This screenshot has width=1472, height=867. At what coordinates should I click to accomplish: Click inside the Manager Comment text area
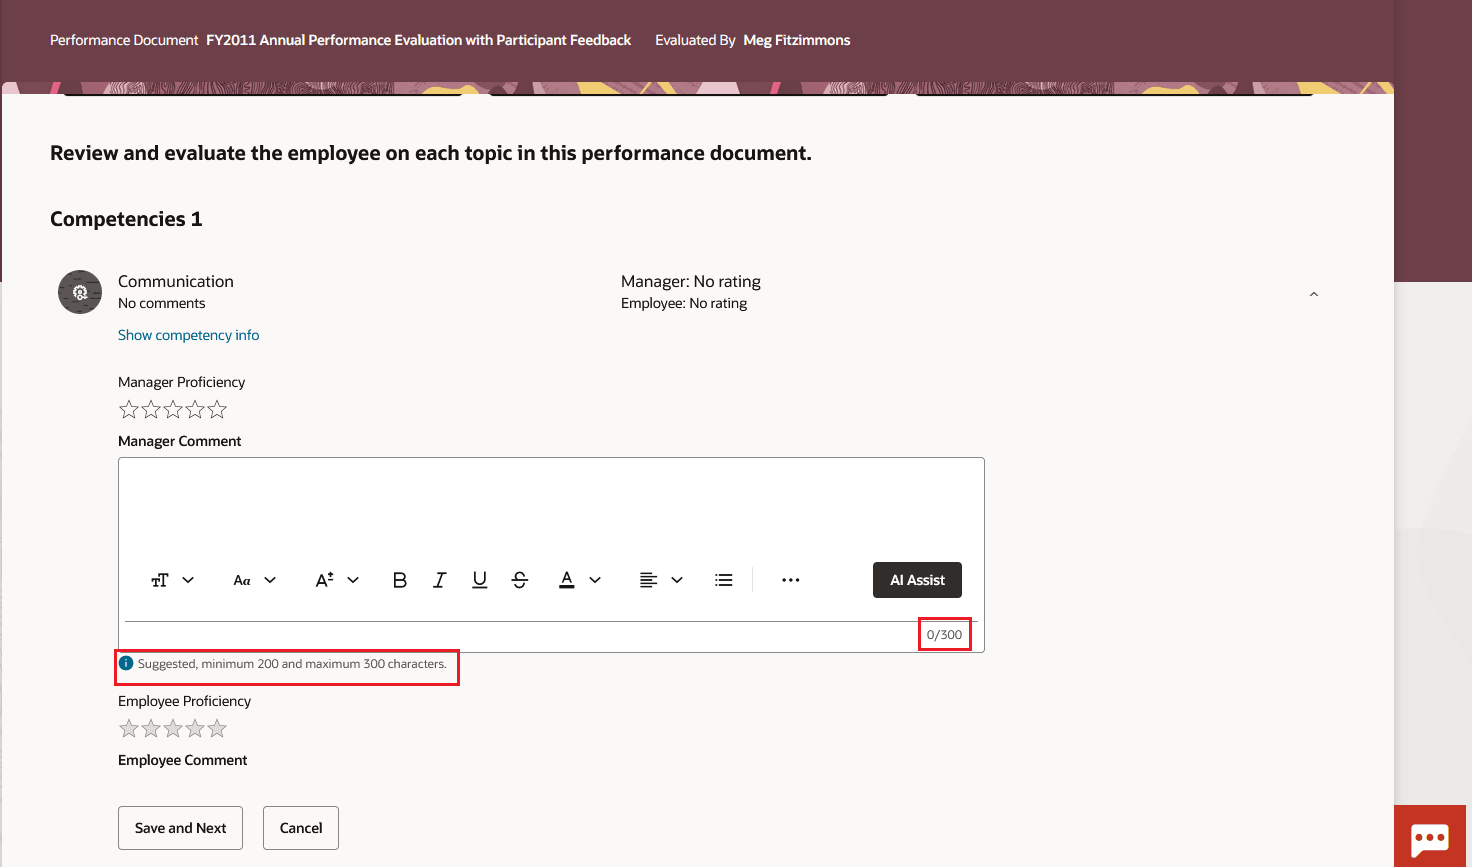550,505
